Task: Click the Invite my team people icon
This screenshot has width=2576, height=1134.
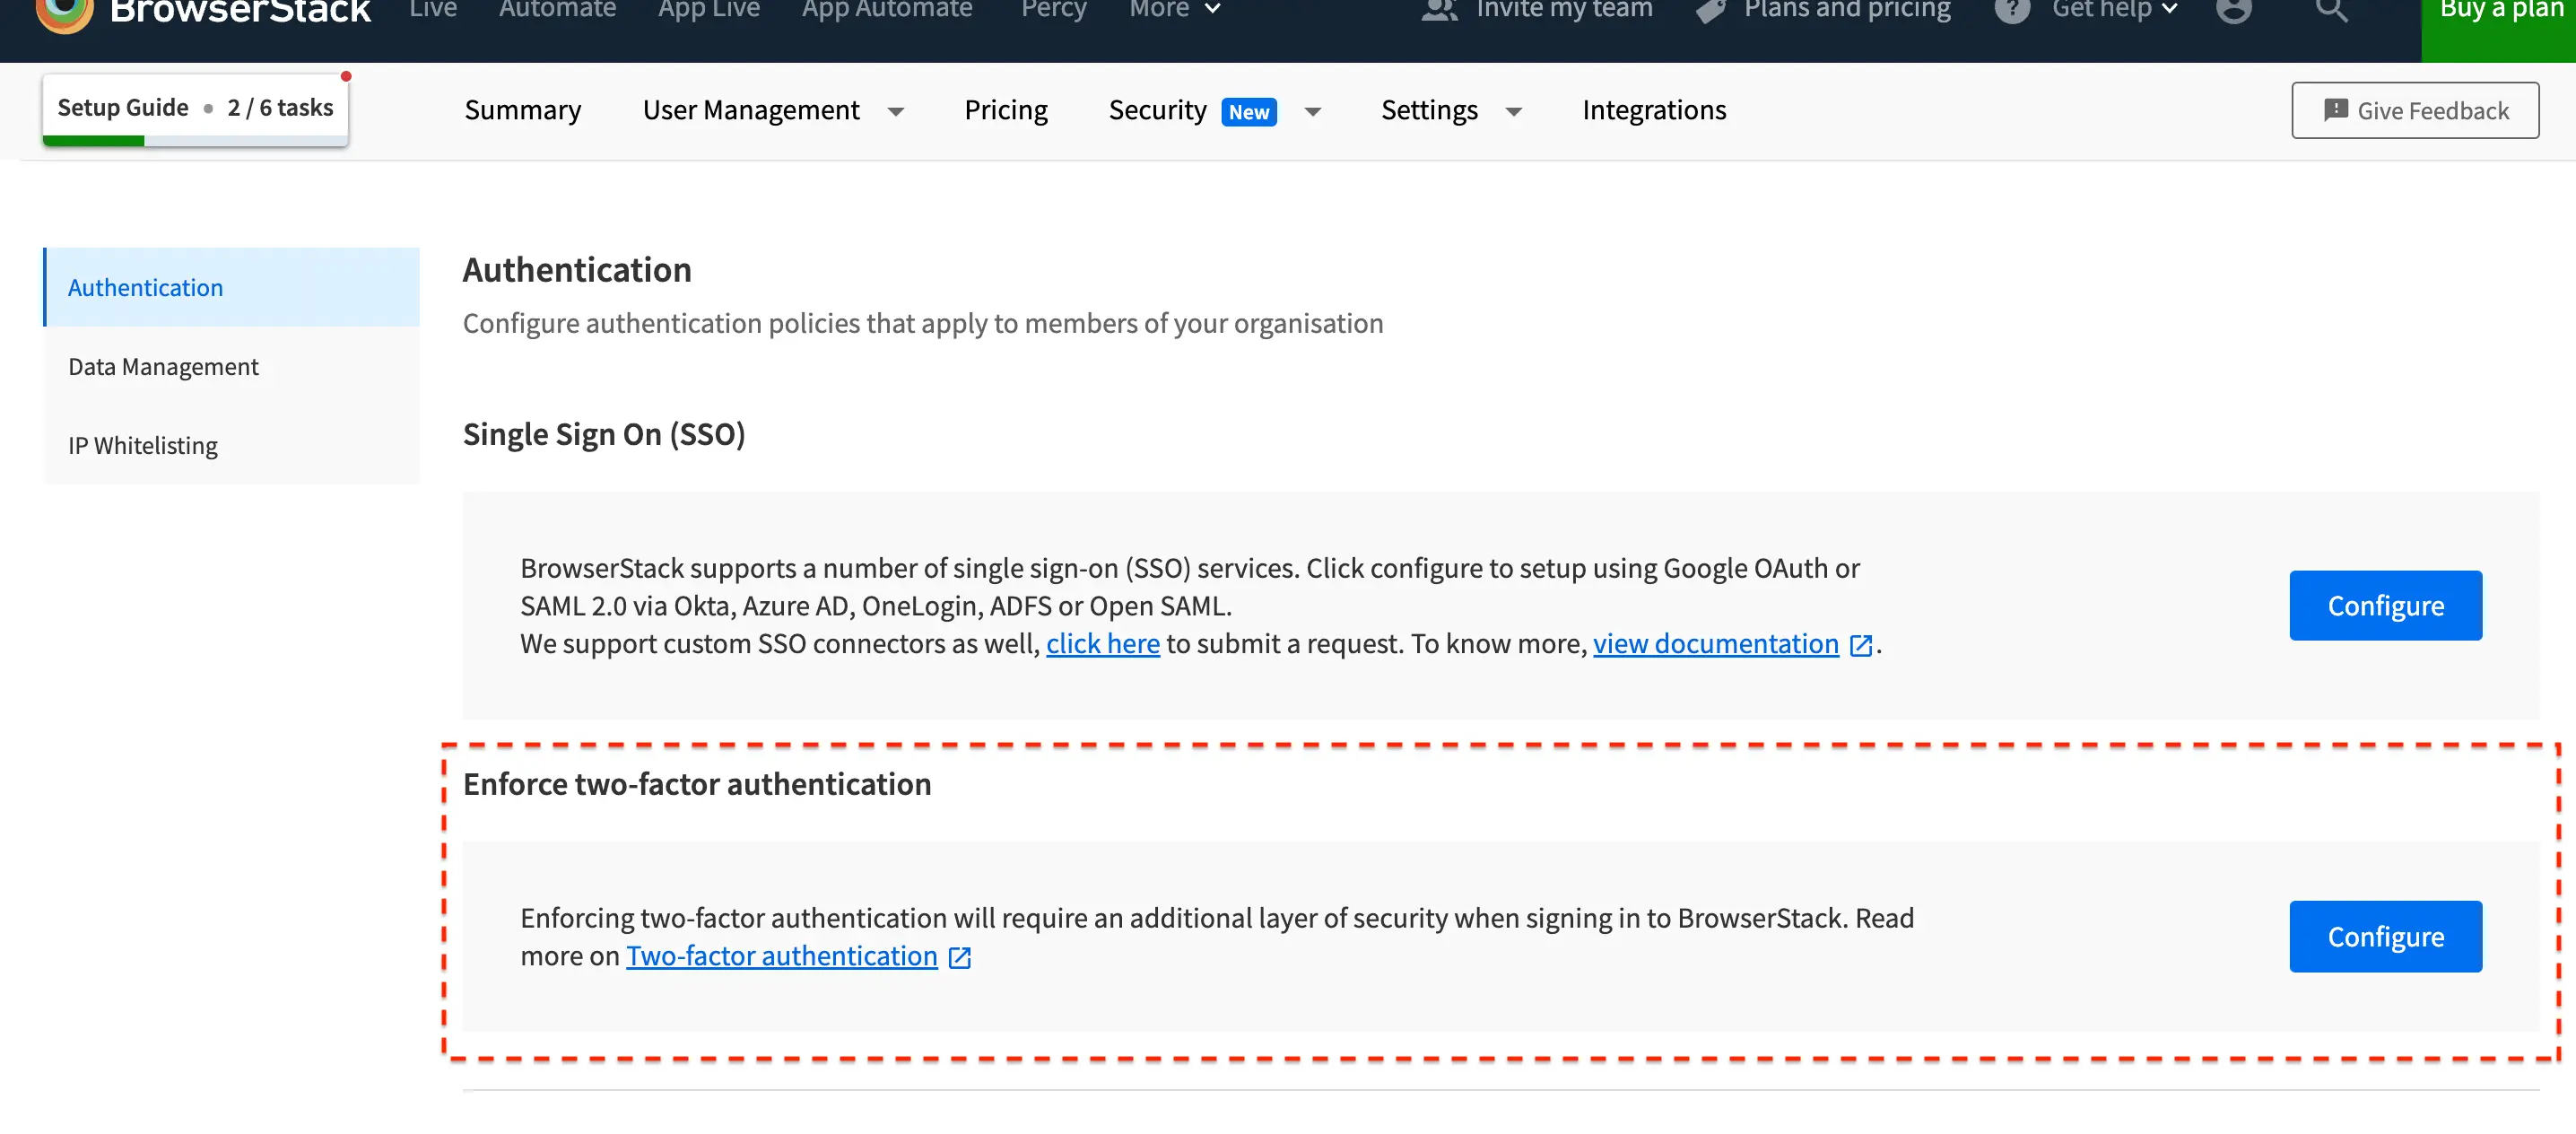Action: [x=1439, y=10]
